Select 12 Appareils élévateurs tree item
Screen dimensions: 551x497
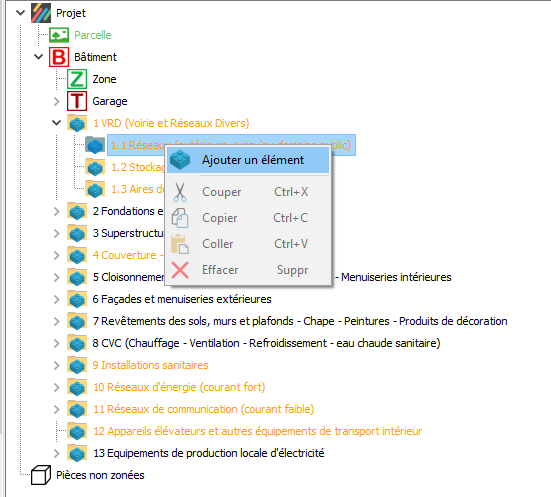tap(257, 431)
